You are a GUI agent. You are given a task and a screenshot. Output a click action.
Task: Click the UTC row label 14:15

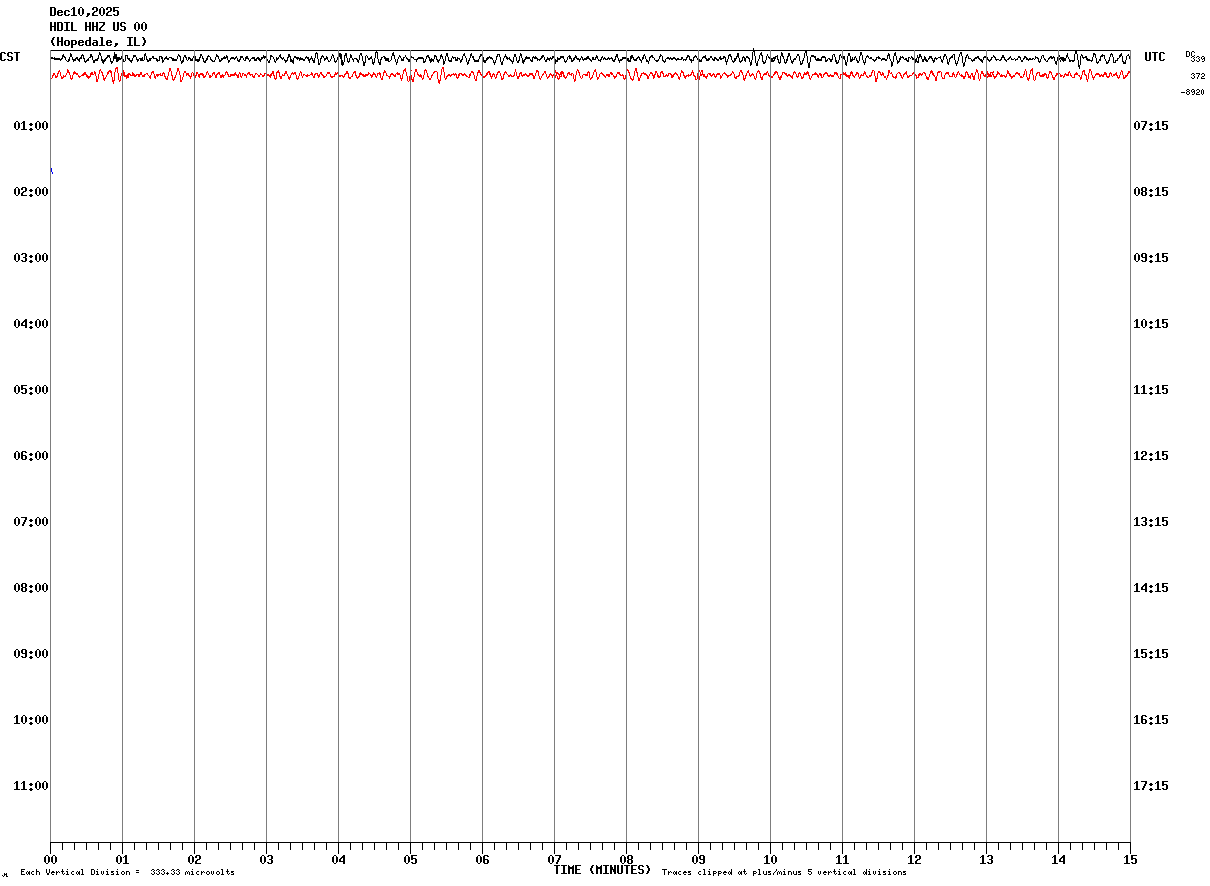pos(1150,588)
